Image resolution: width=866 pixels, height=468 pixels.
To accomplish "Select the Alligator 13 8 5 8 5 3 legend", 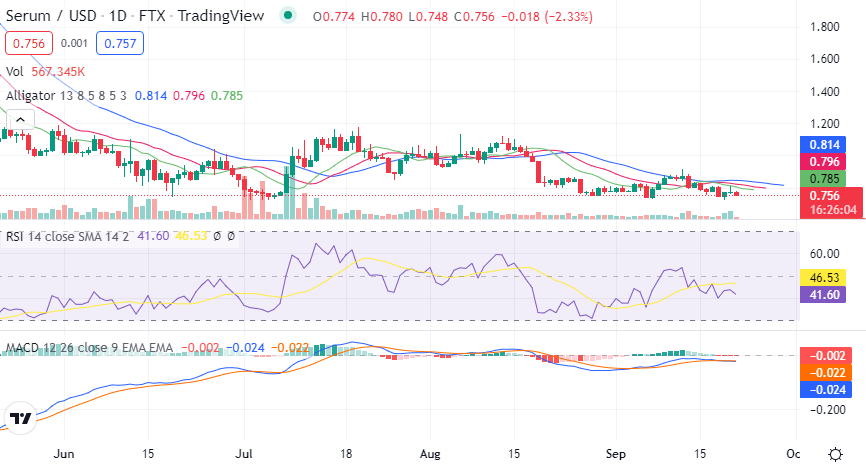I will [x=66, y=96].
